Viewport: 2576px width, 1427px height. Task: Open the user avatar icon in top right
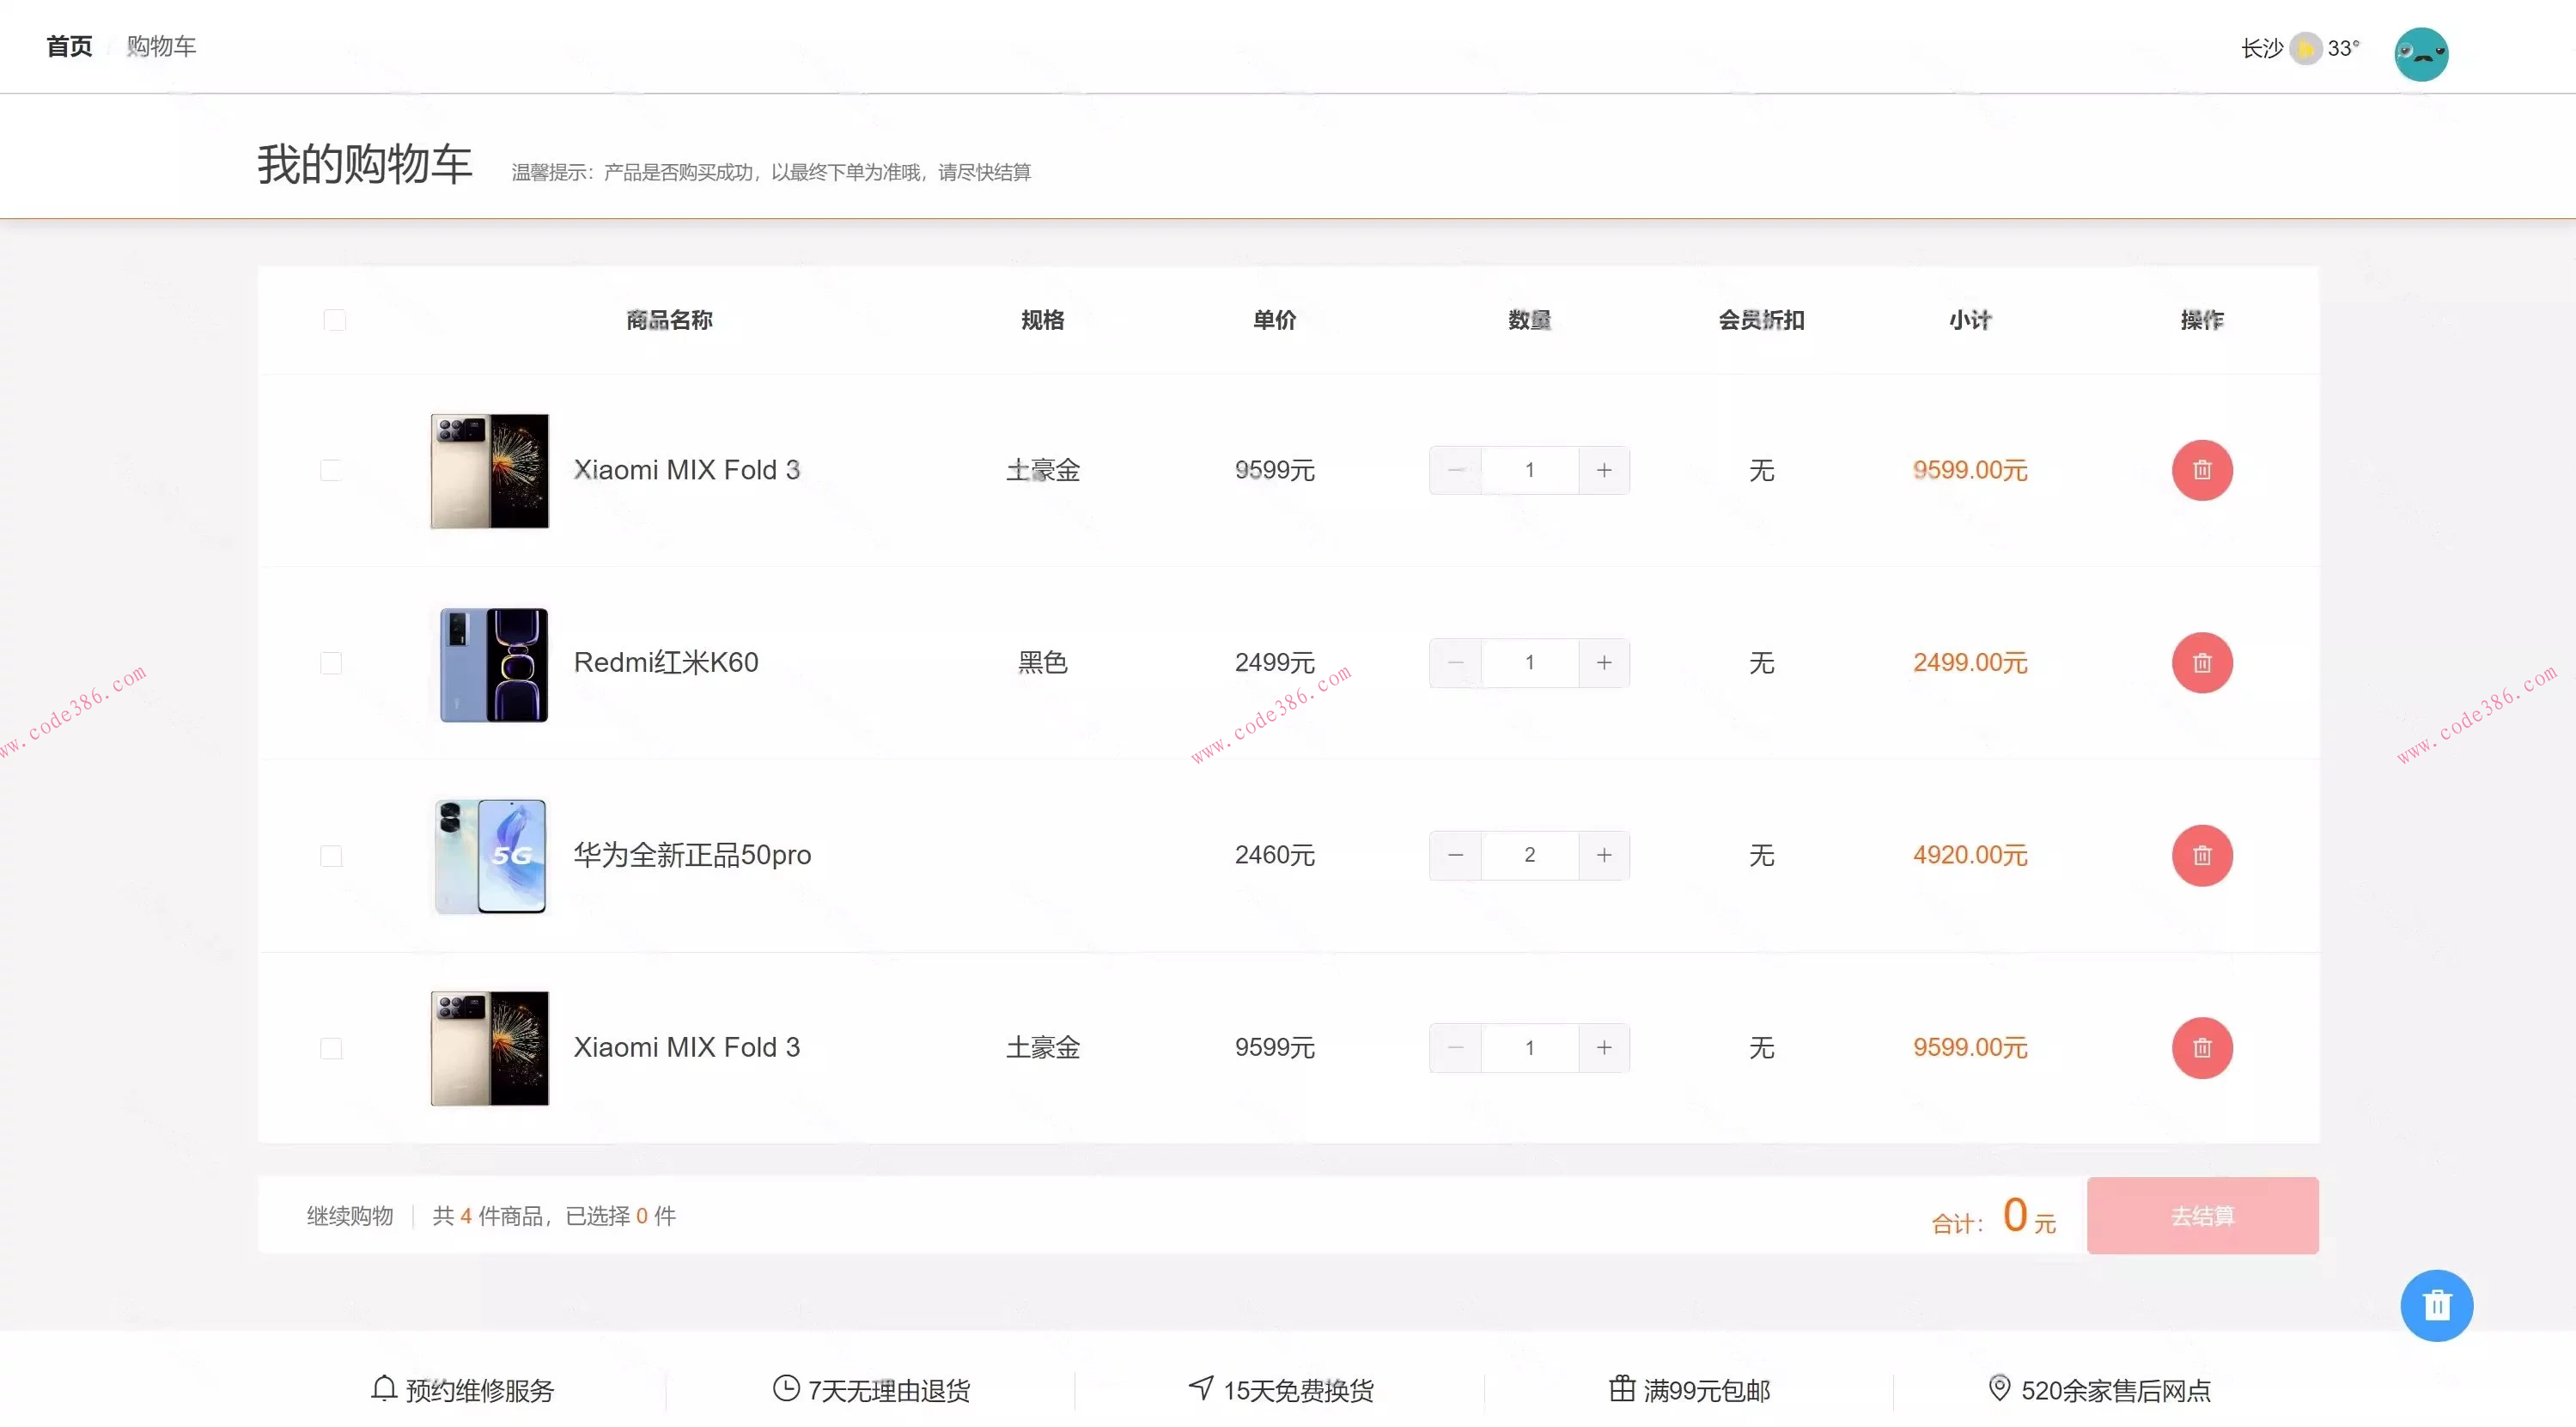(x=2421, y=53)
